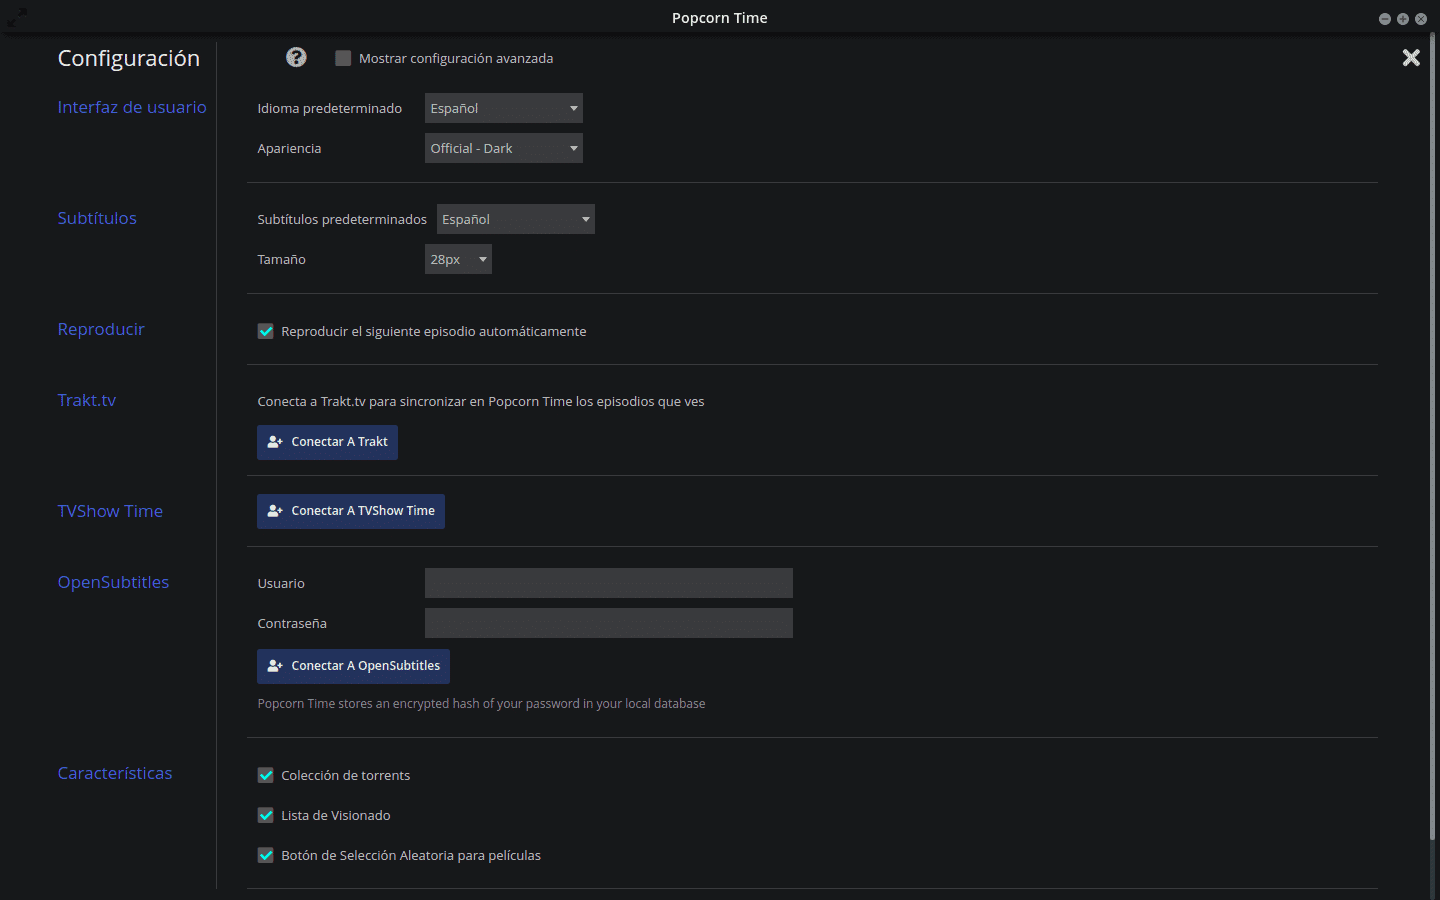Screen dimensions: 1440x900
Task: Click the Tamaño label
Action: [281, 259]
